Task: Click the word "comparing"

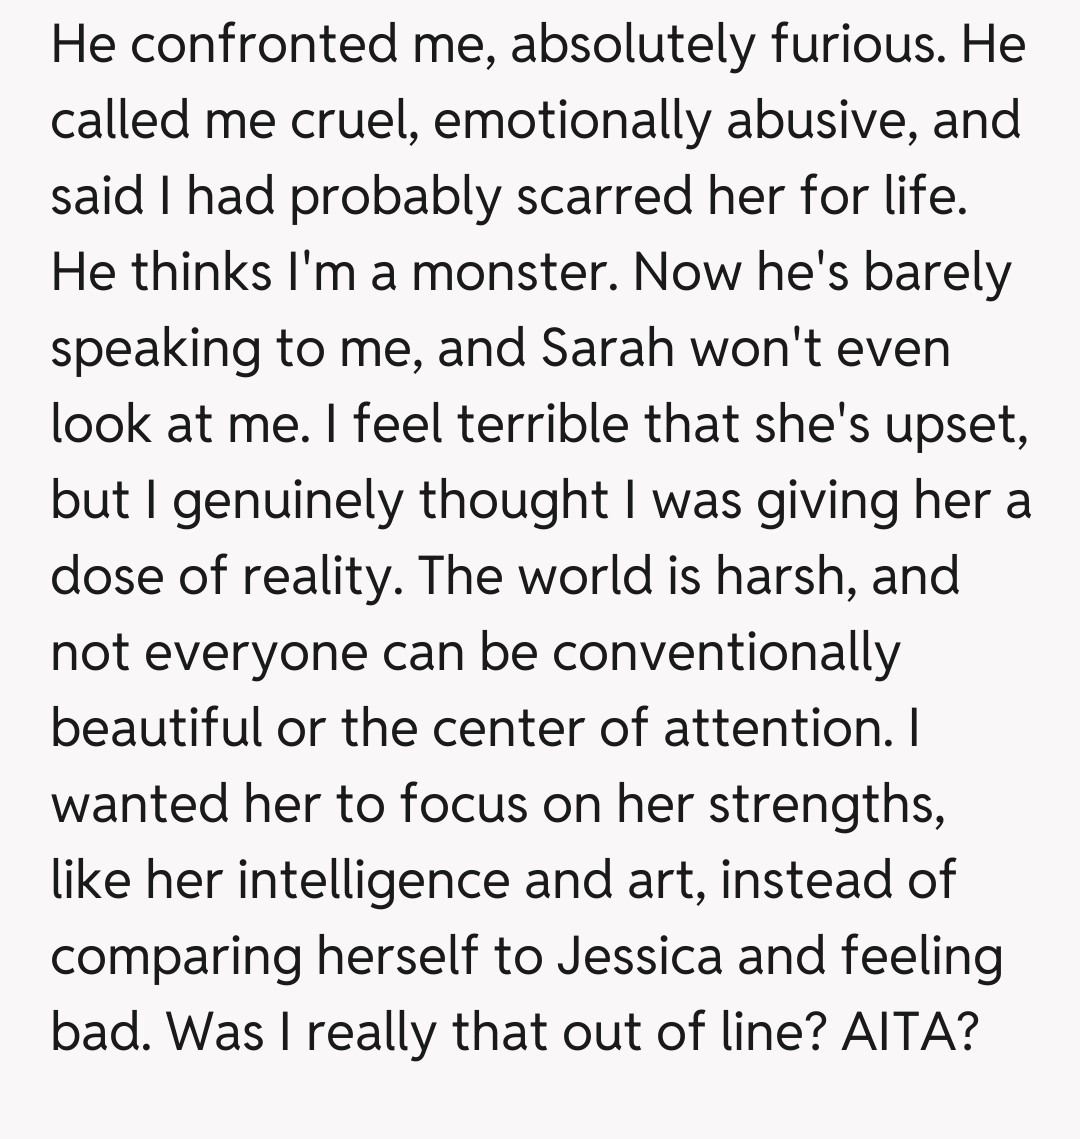Action: point(176,957)
